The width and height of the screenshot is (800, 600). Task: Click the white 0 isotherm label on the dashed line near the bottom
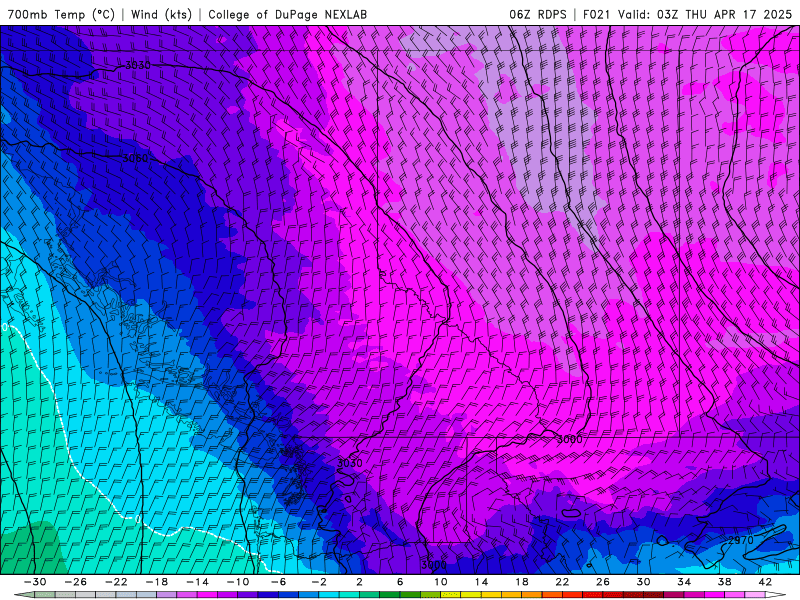[137, 519]
